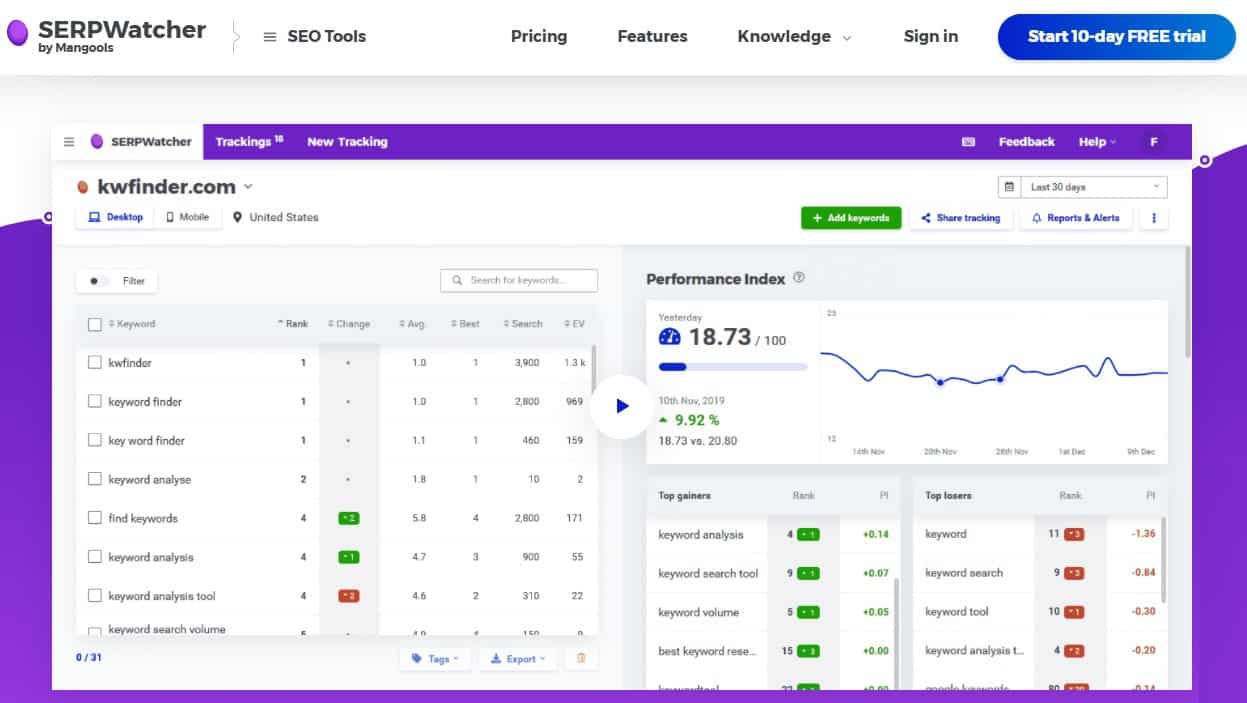Select keyword analysis in Top gainers
Screen dimensions: 1247x703
point(701,535)
